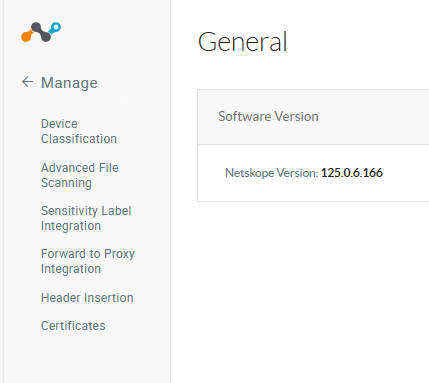Select version number 125.0.6.166
This screenshot has width=429, height=383.
(x=352, y=173)
